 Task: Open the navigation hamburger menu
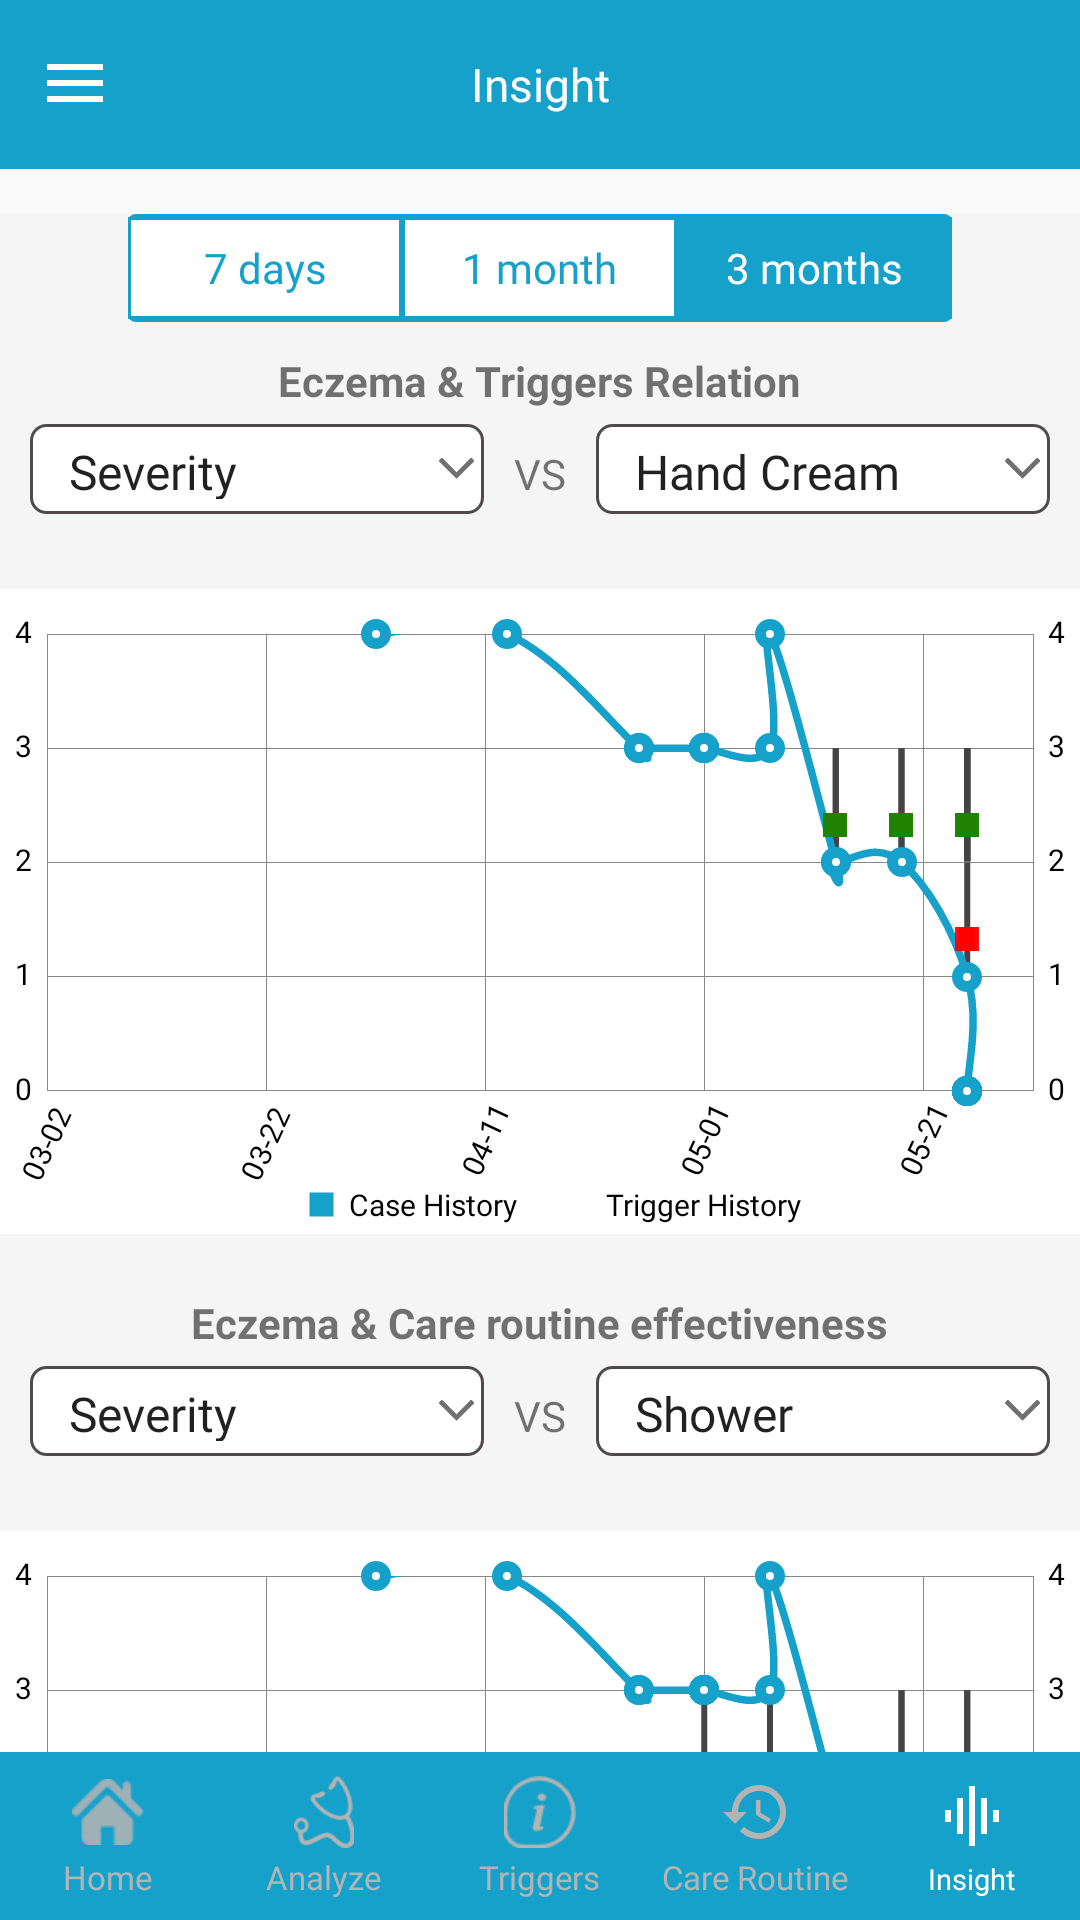pos(75,86)
